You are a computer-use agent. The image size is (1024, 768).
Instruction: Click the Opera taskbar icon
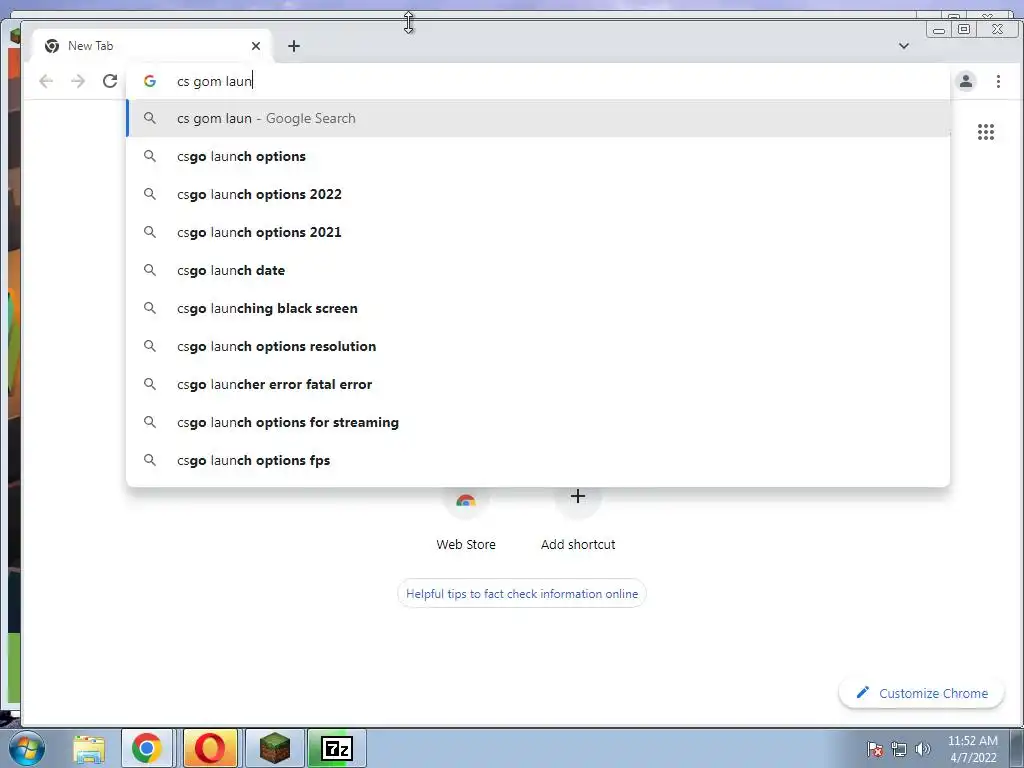[210, 748]
